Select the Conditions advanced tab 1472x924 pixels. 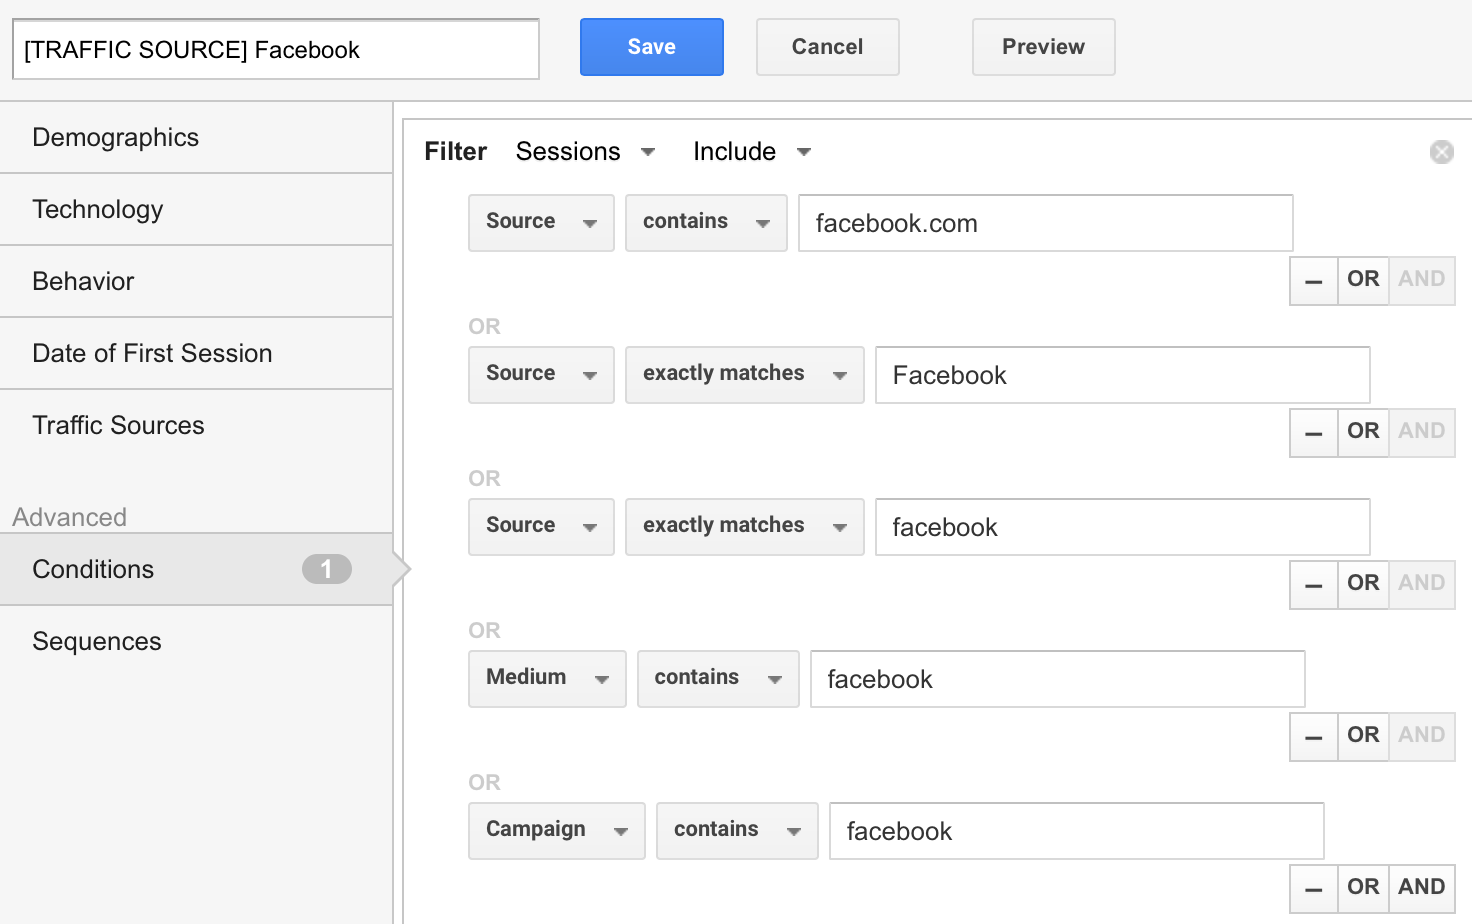coord(196,569)
